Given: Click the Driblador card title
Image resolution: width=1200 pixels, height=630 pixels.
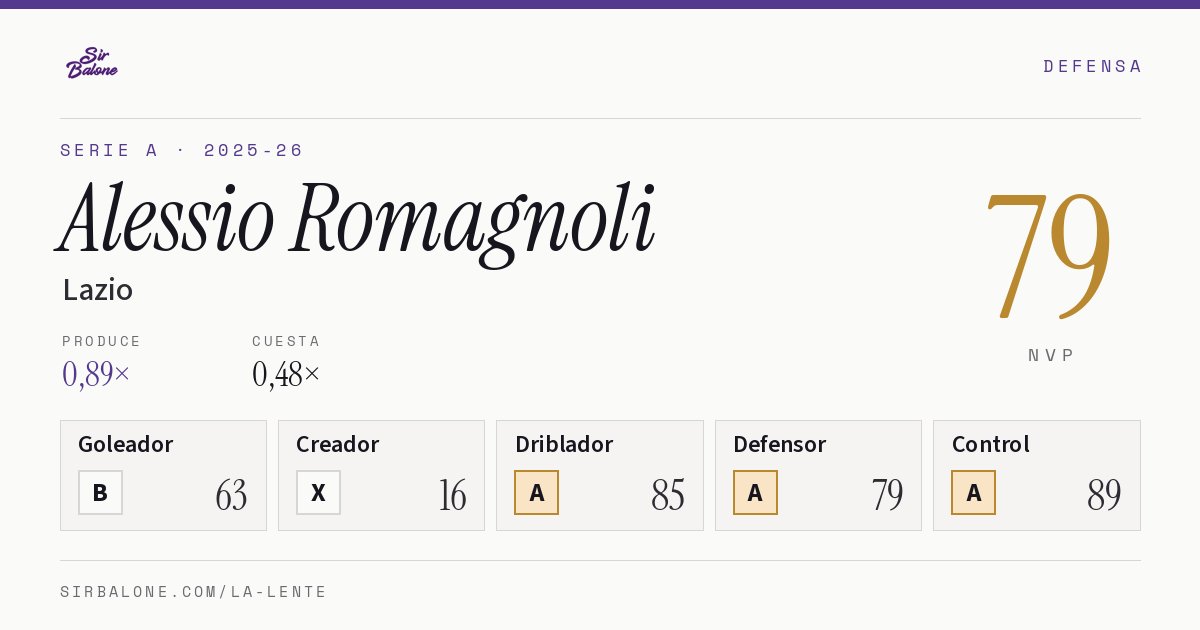Looking at the screenshot, I should pos(564,444).
